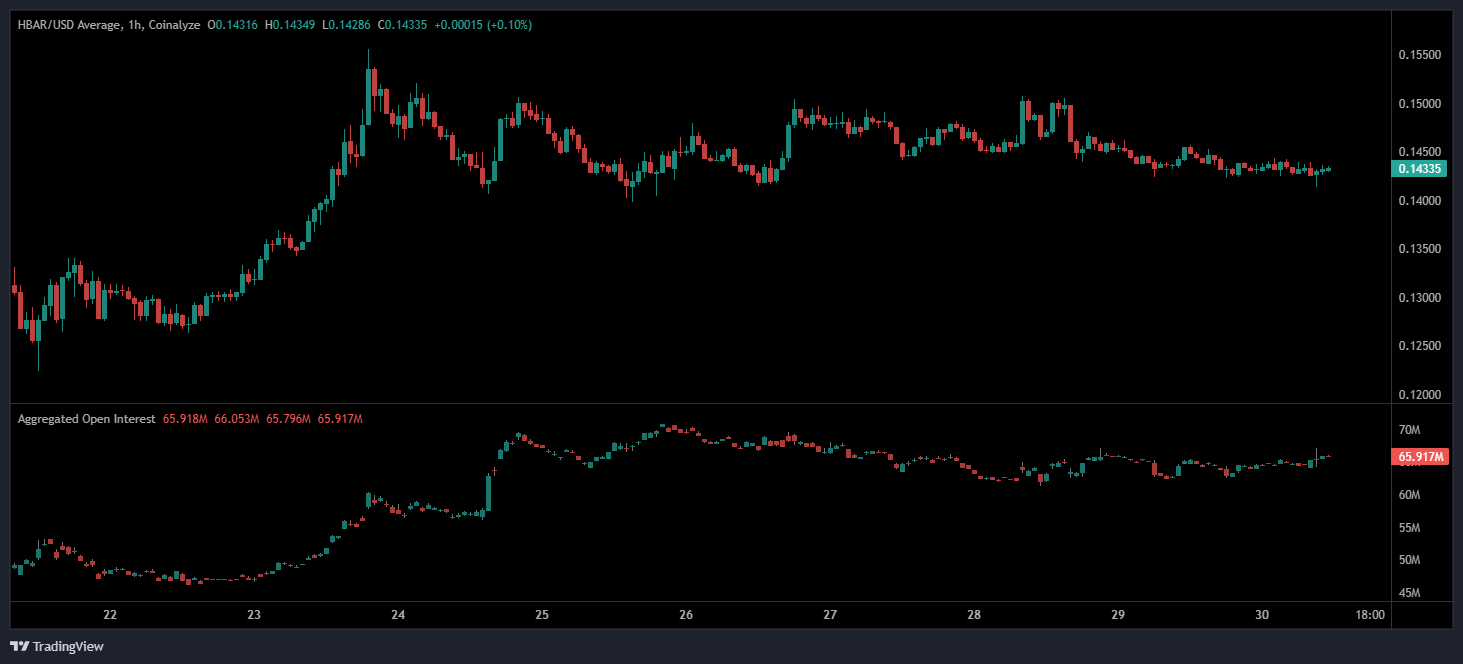Screen dimensions: 1463x664
Task: Click the 0.12000 price axis label
Action: pos(1420,395)
